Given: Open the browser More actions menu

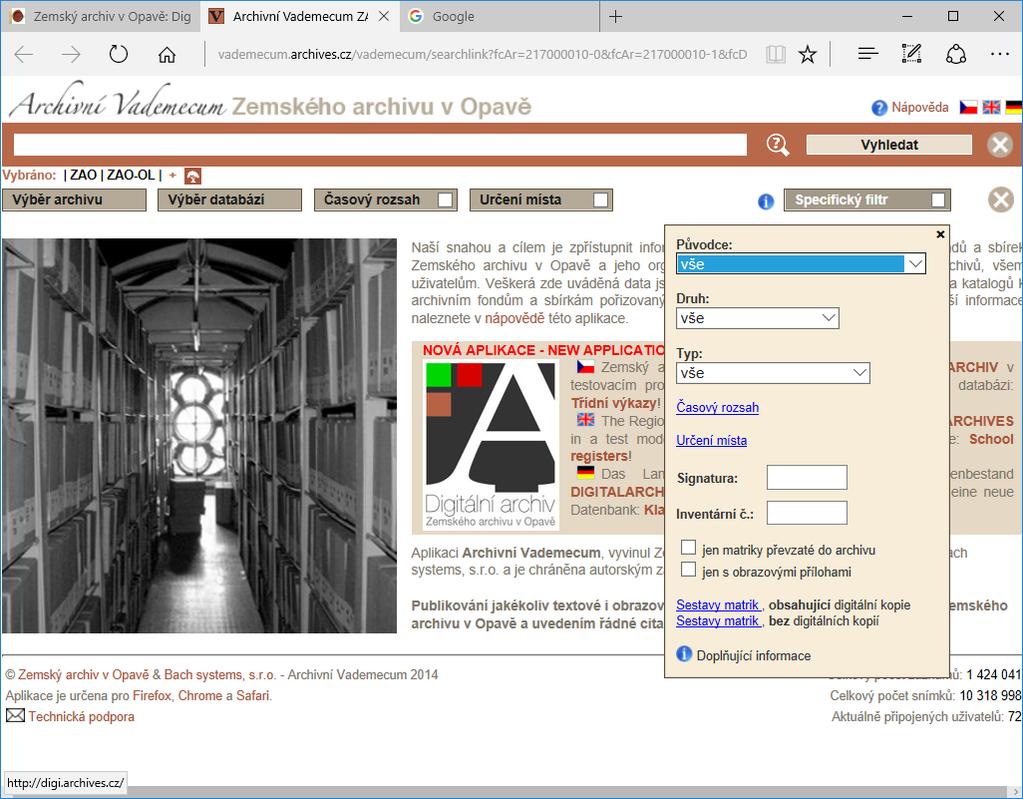Looking at the screenshot, I should tap(1000, 54).
